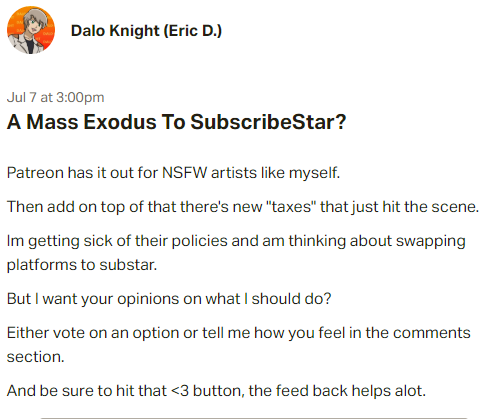Click the words comments section
This screenshot has width=490, height=419.
[238, 345]
